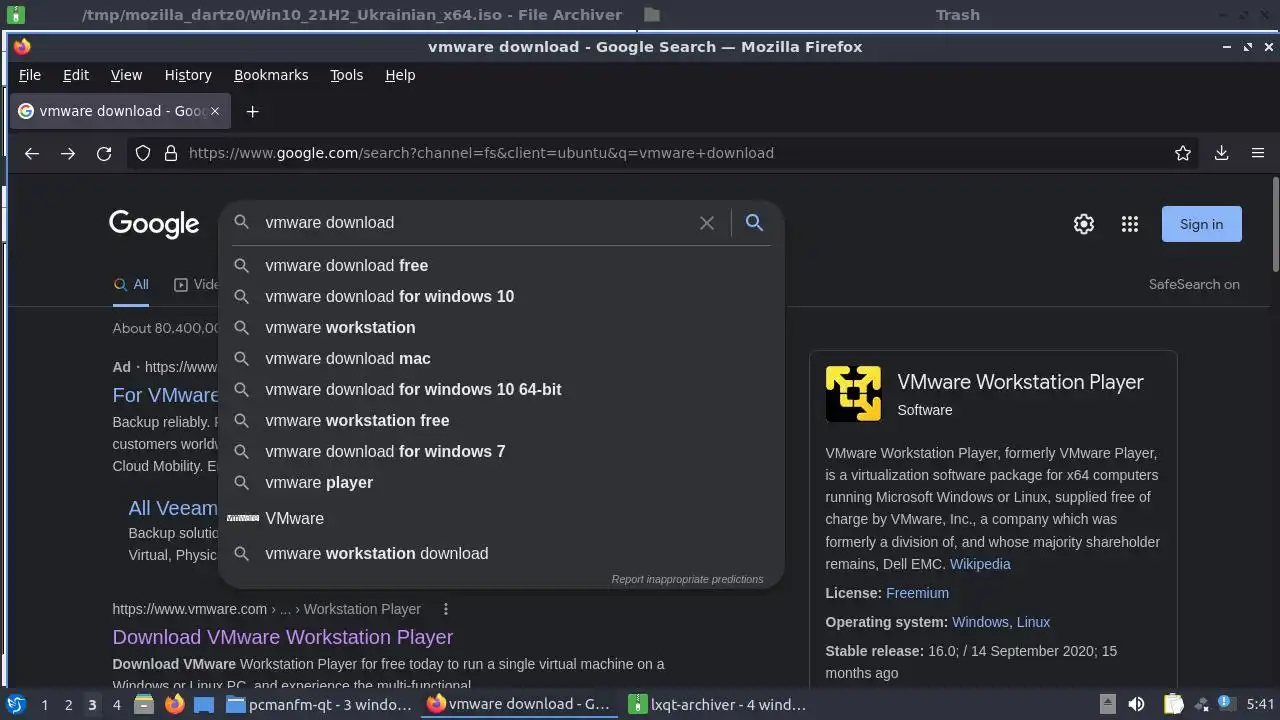Click inside the Google search input field

pos(475,223)
